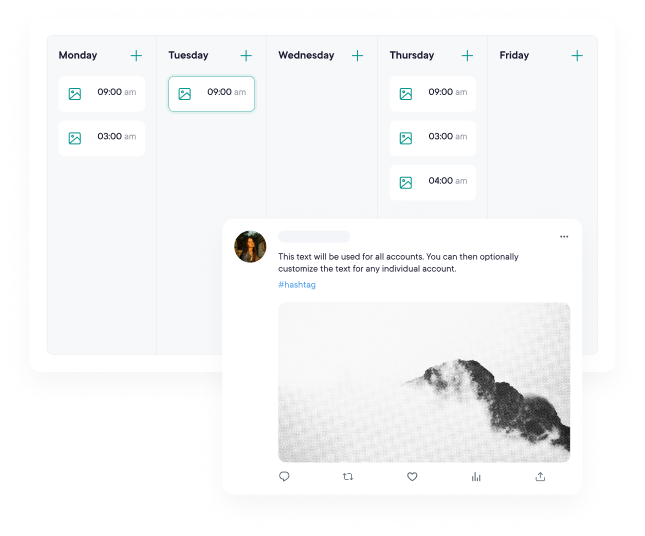
Task: Open Thursday 04:00 am scheduled post
Action: click(x=433, y=183)
